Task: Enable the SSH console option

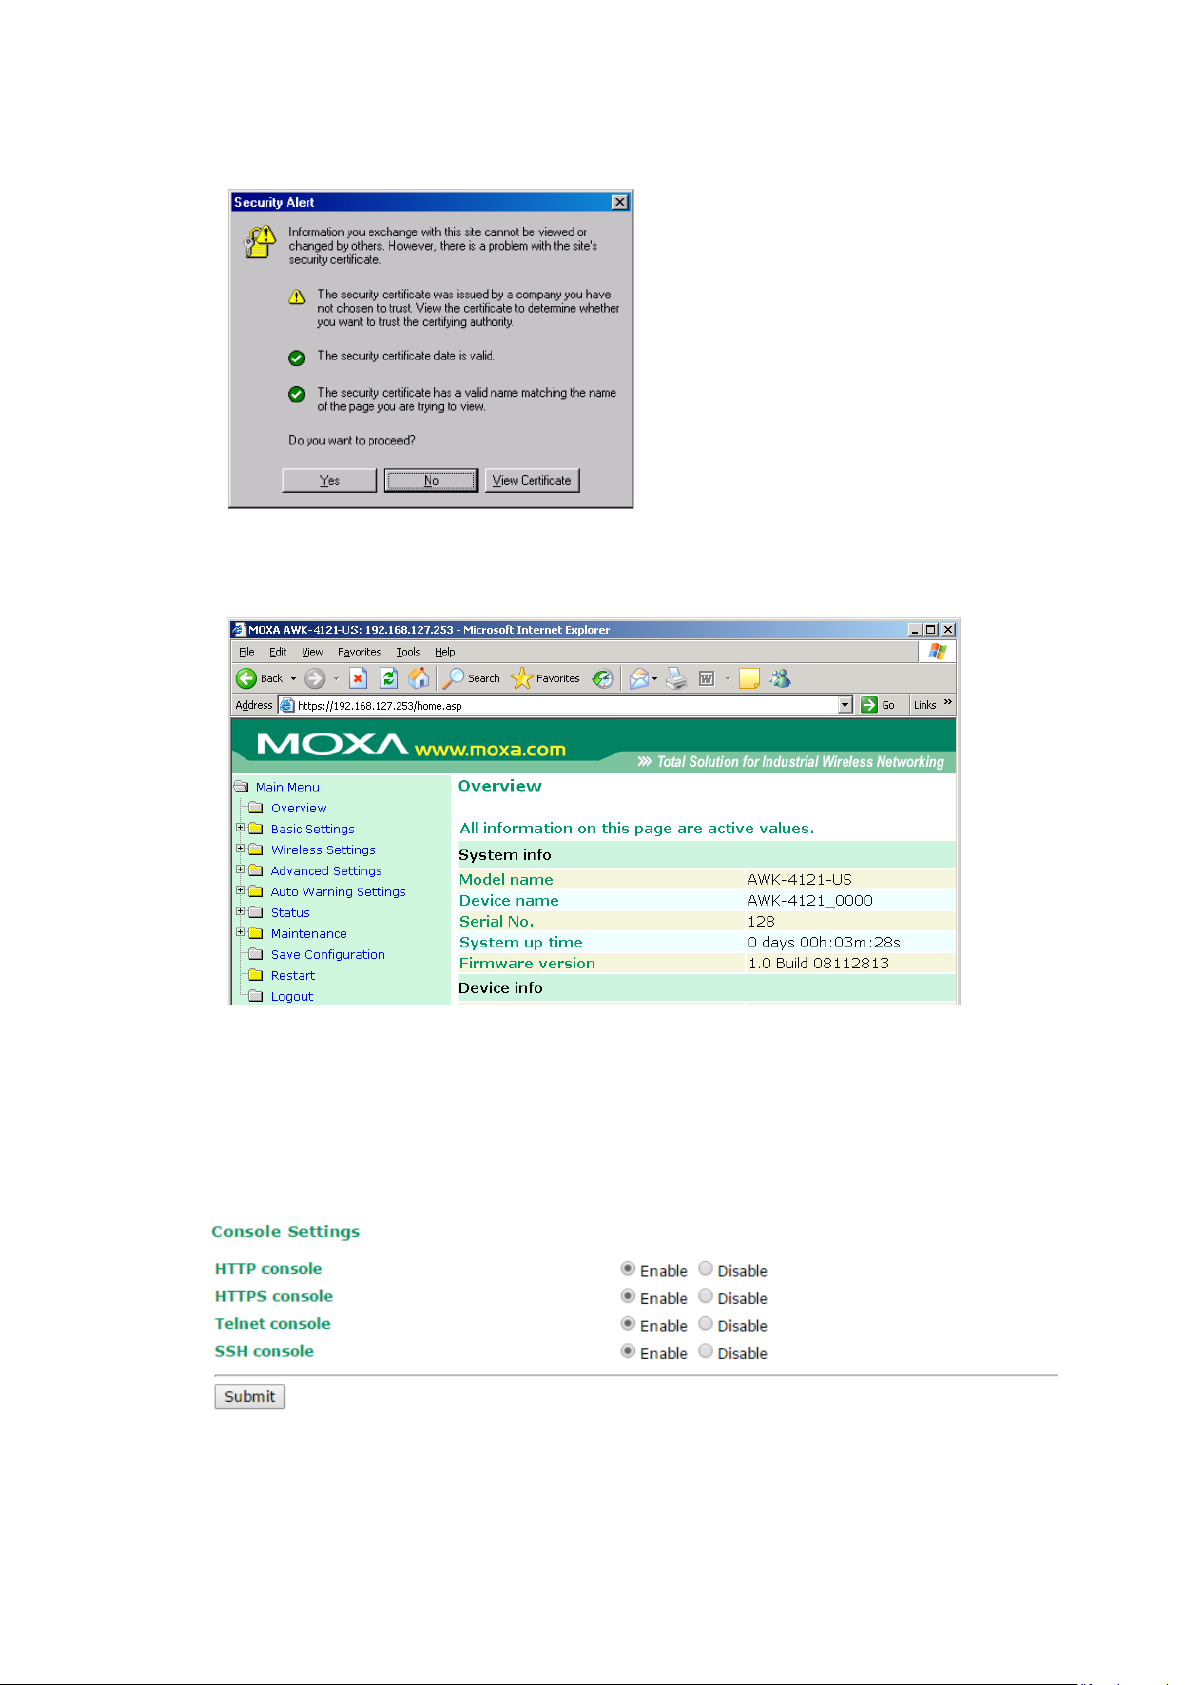Action: pos(628,1352)
